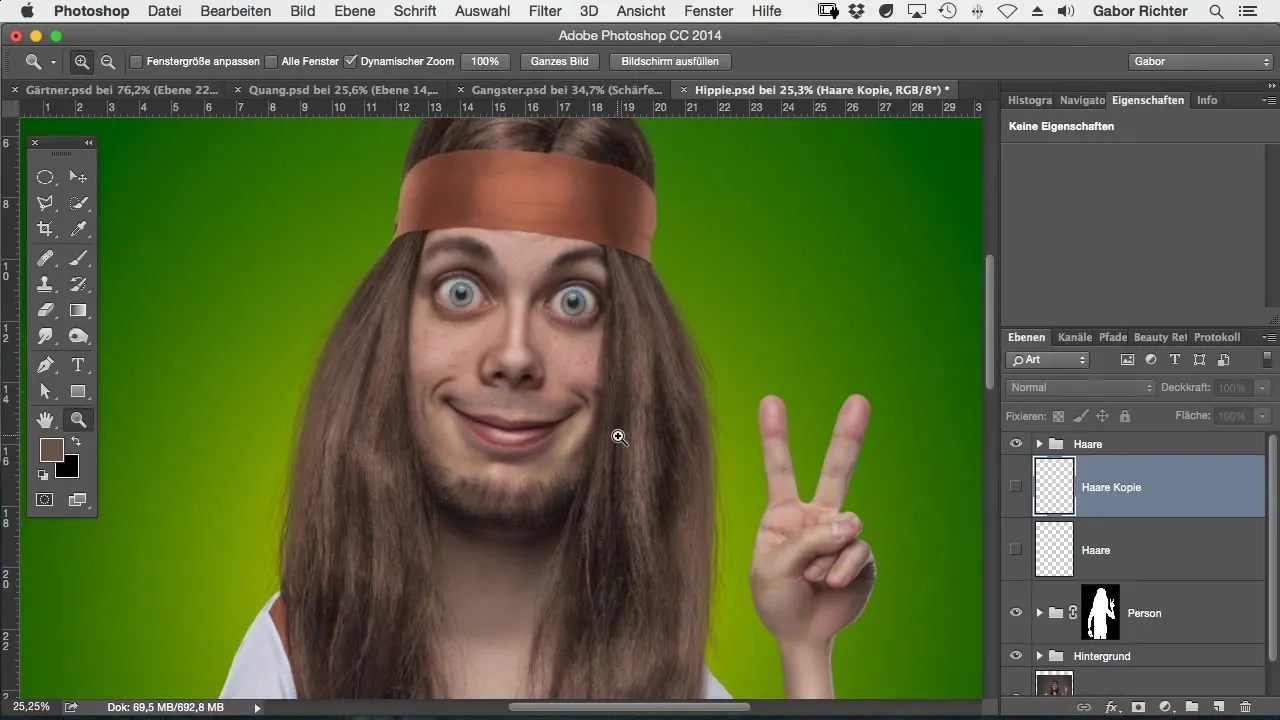This screenshot has height=720, width=1280.
Task: Select the Sponge tool
Action: click(x=78, y=337)
